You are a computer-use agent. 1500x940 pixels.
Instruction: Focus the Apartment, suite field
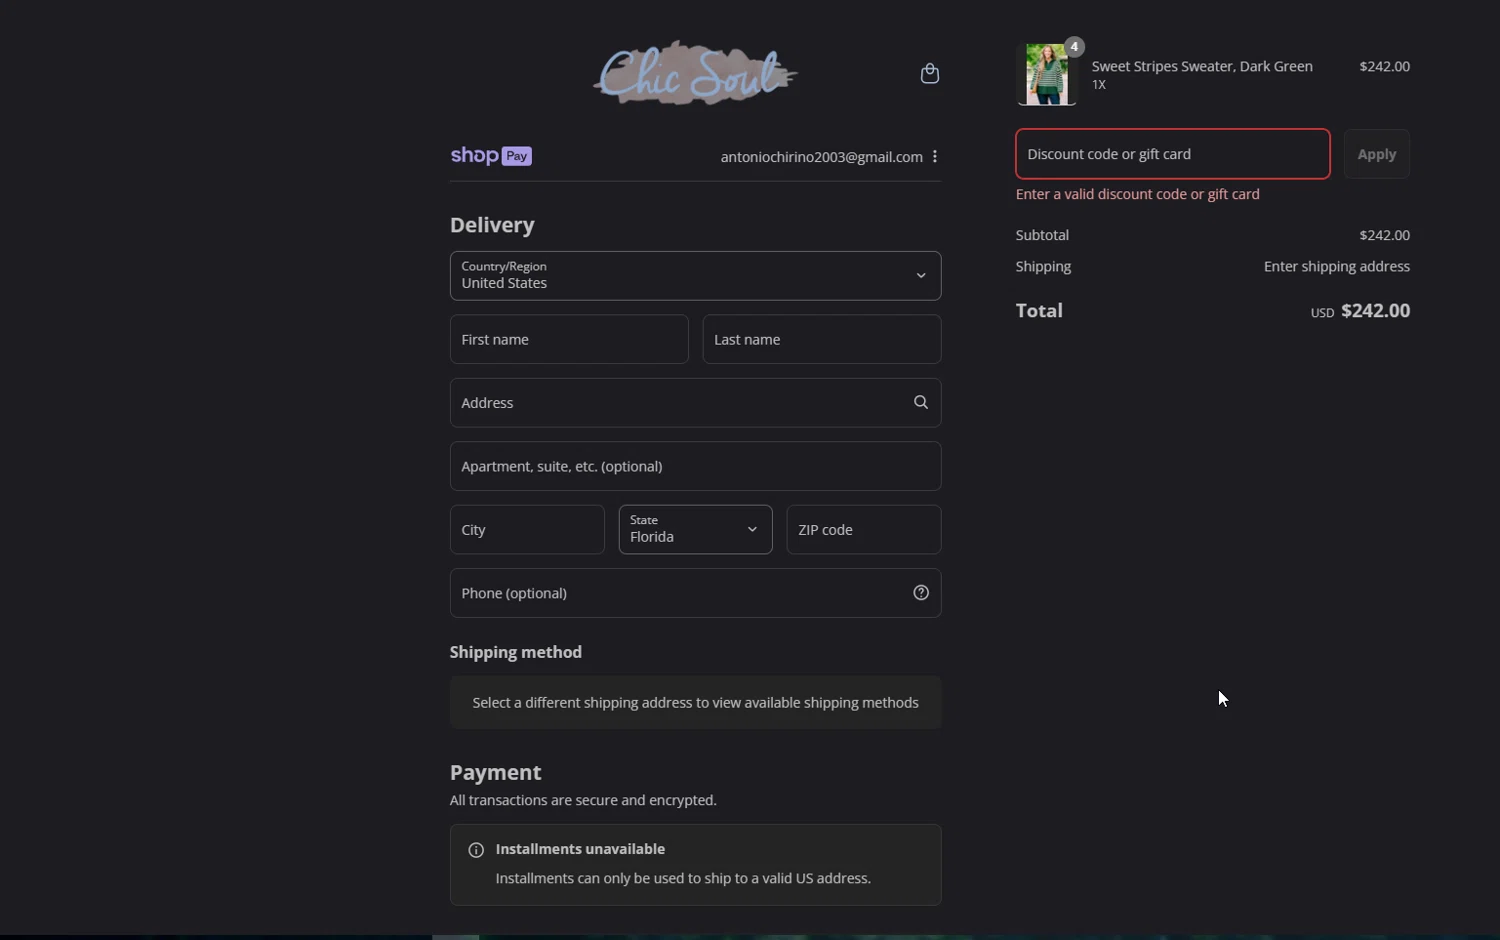[695, 466]
